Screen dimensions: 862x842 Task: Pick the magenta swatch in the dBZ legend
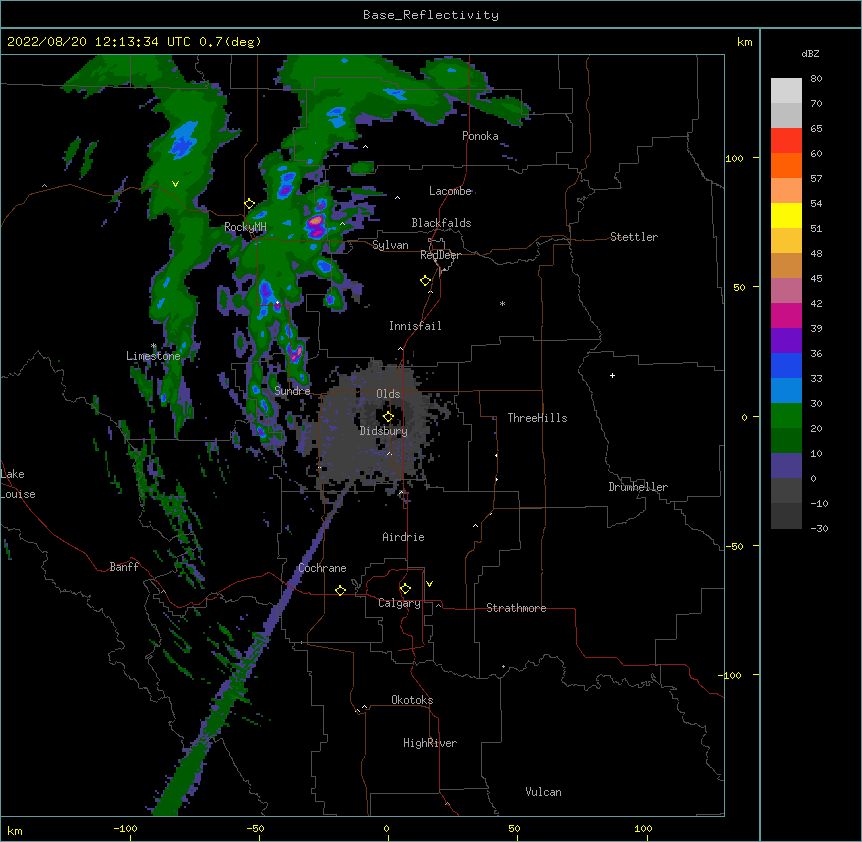pos(786,315)
